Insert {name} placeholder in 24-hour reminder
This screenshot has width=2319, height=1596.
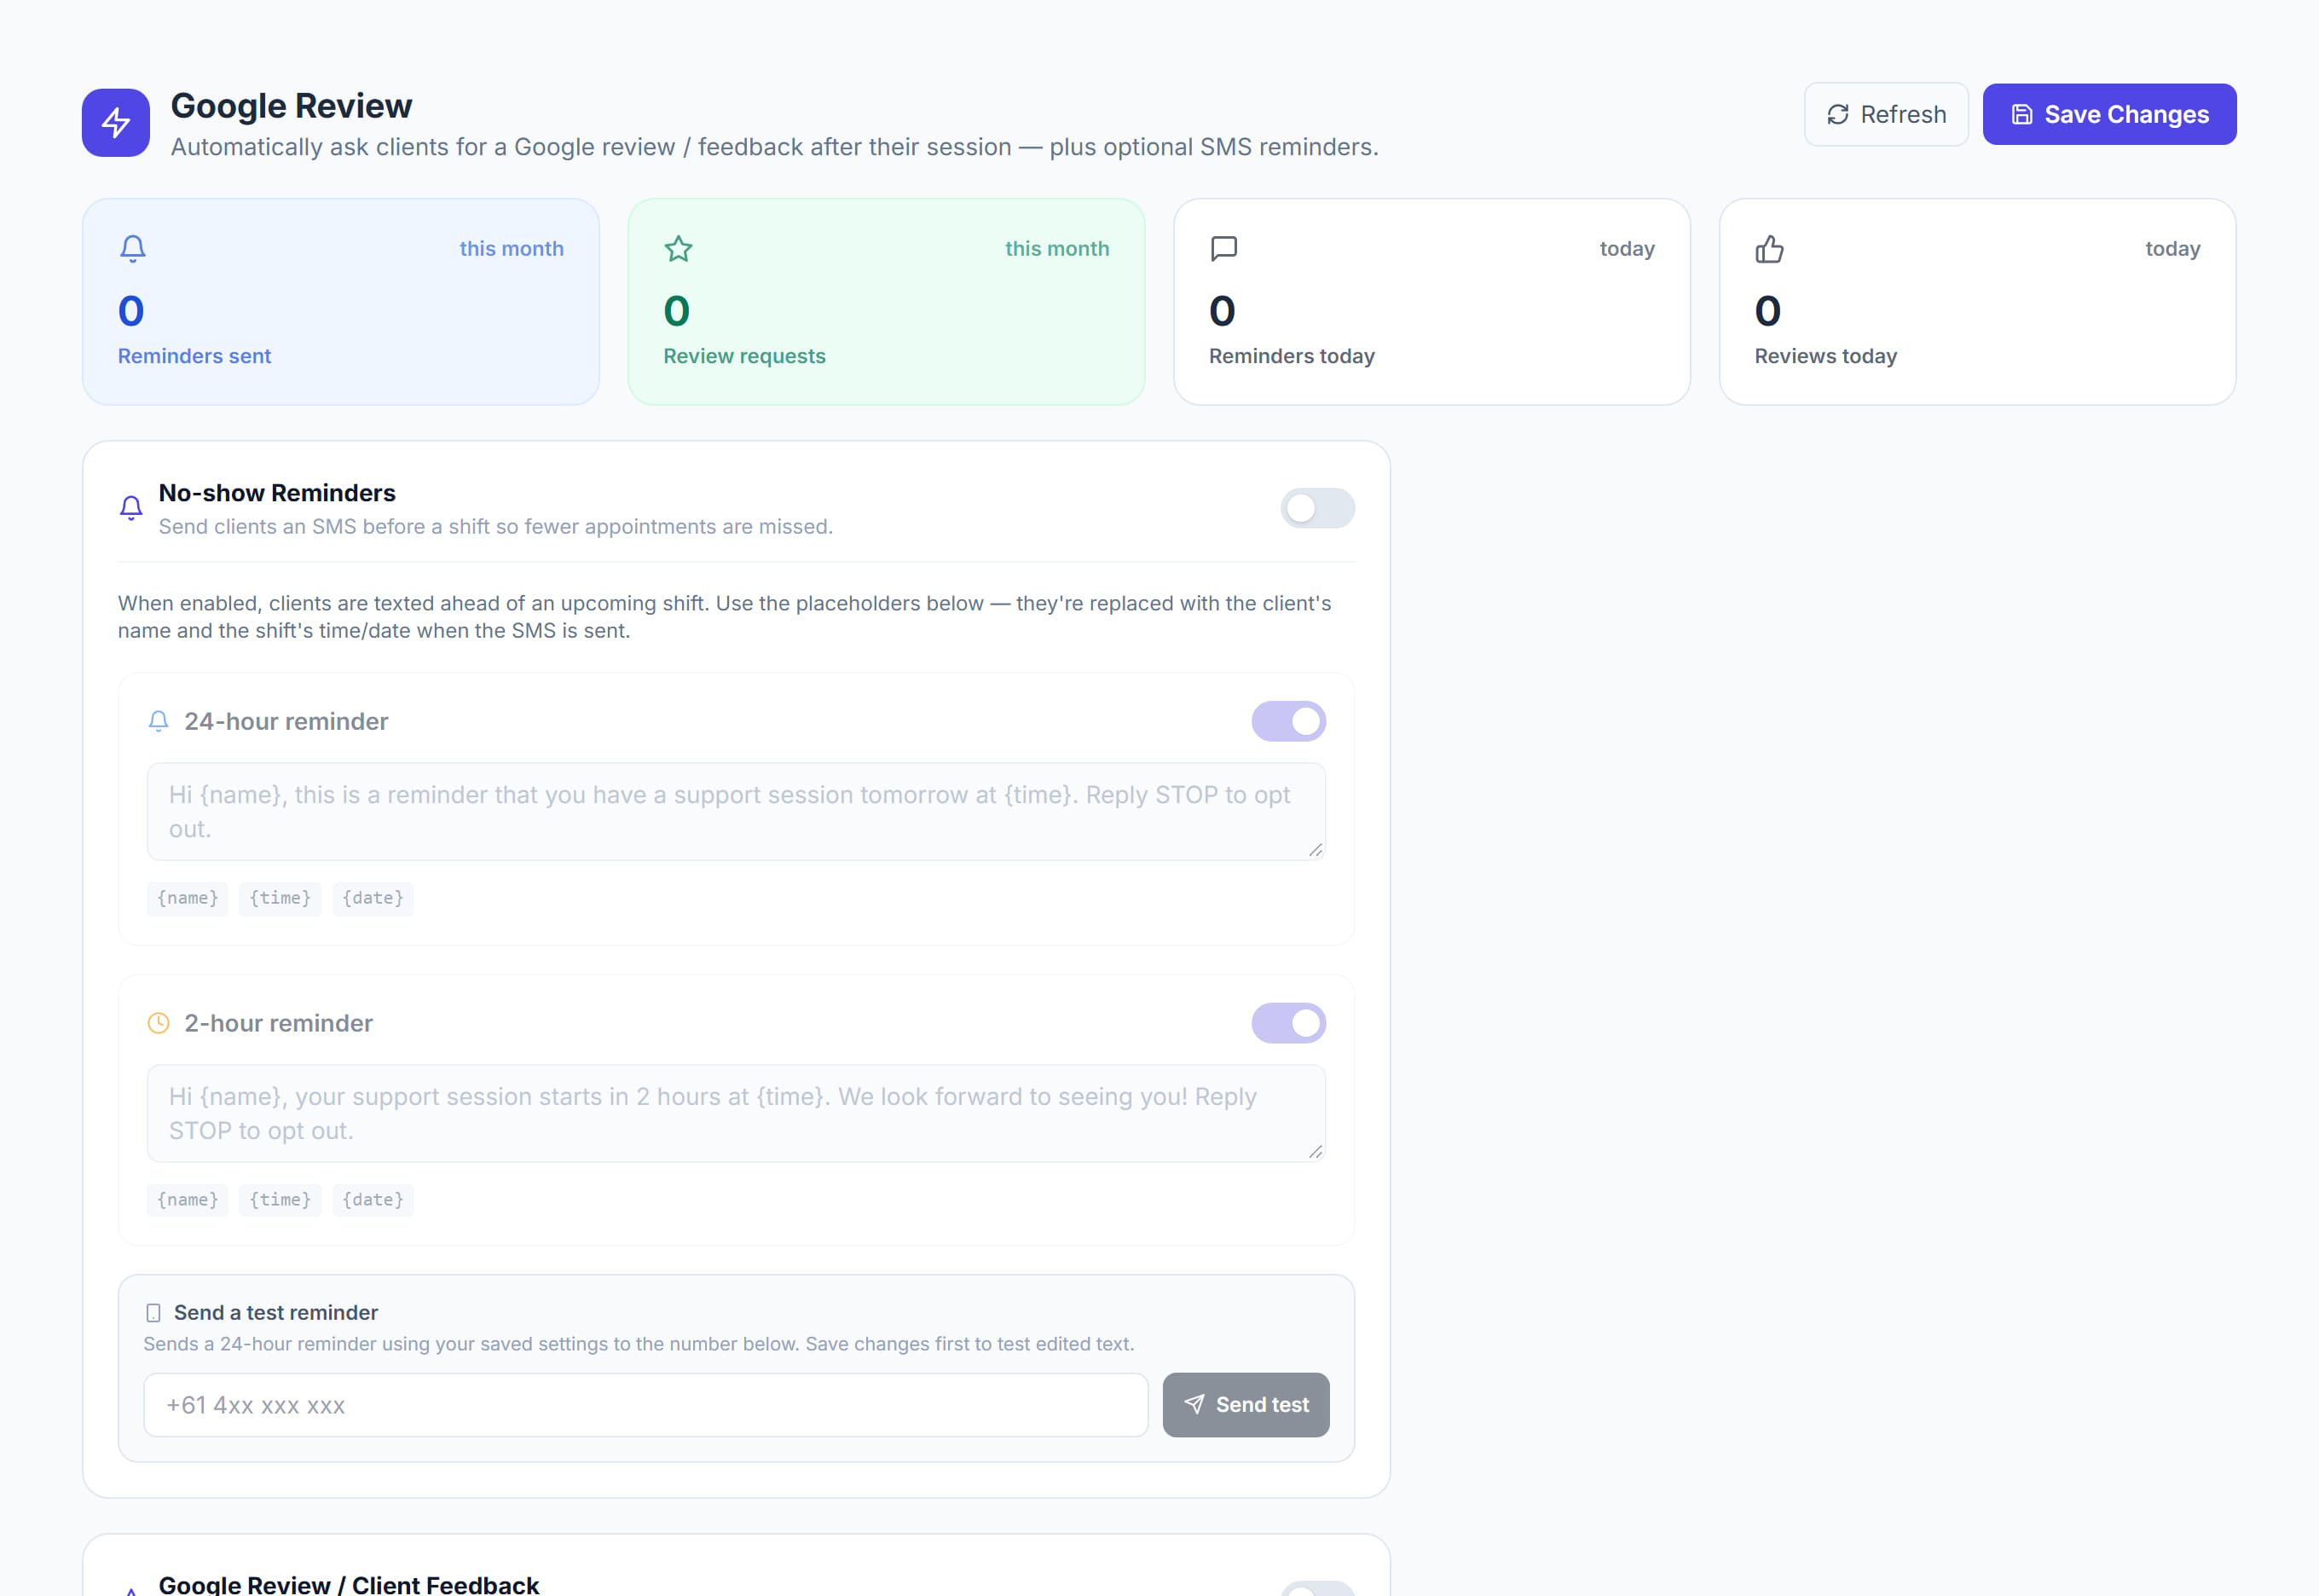[188, 898]
